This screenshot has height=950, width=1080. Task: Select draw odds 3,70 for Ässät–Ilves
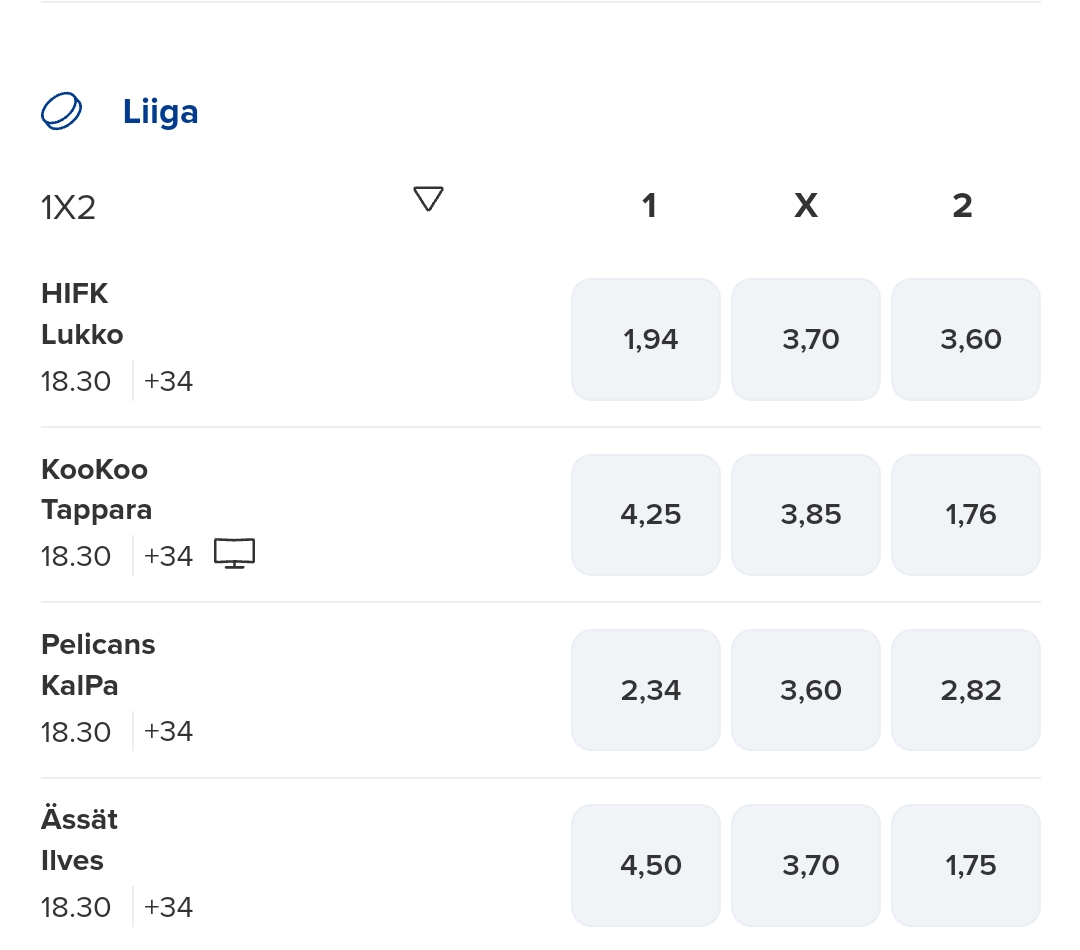click(806, 865)
